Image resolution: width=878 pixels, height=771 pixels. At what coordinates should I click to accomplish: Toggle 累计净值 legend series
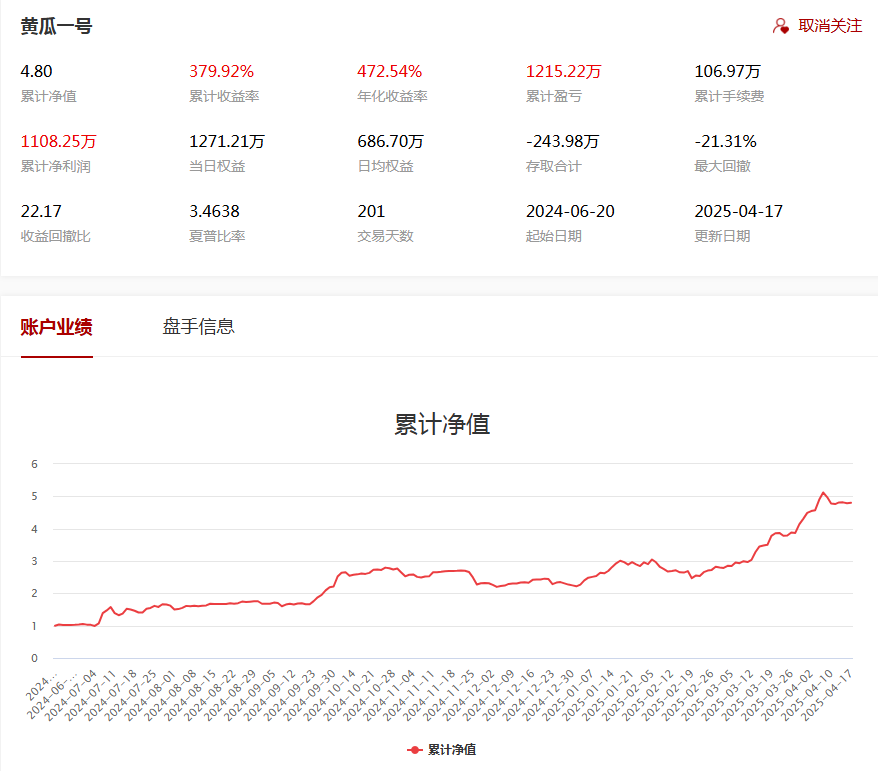click(x=441, y=750)
